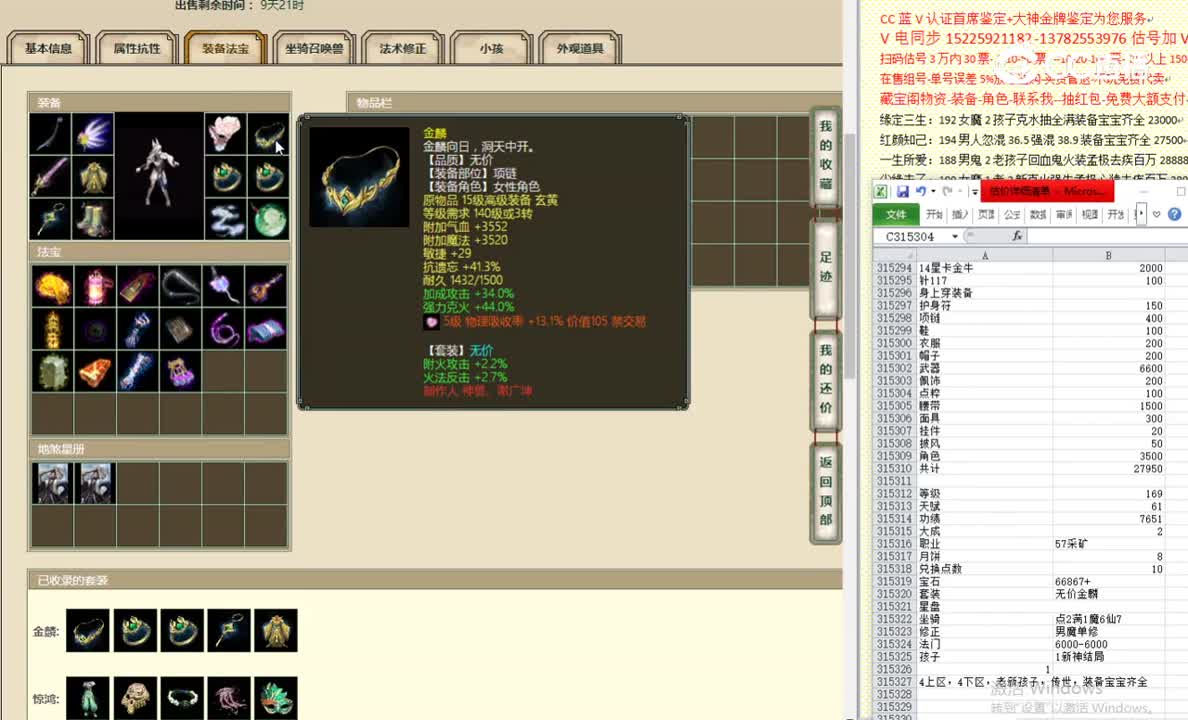Viewport: 1188px width, 720px height.
Task: Open the 装备法宝 tab
Action: (226, 49)
